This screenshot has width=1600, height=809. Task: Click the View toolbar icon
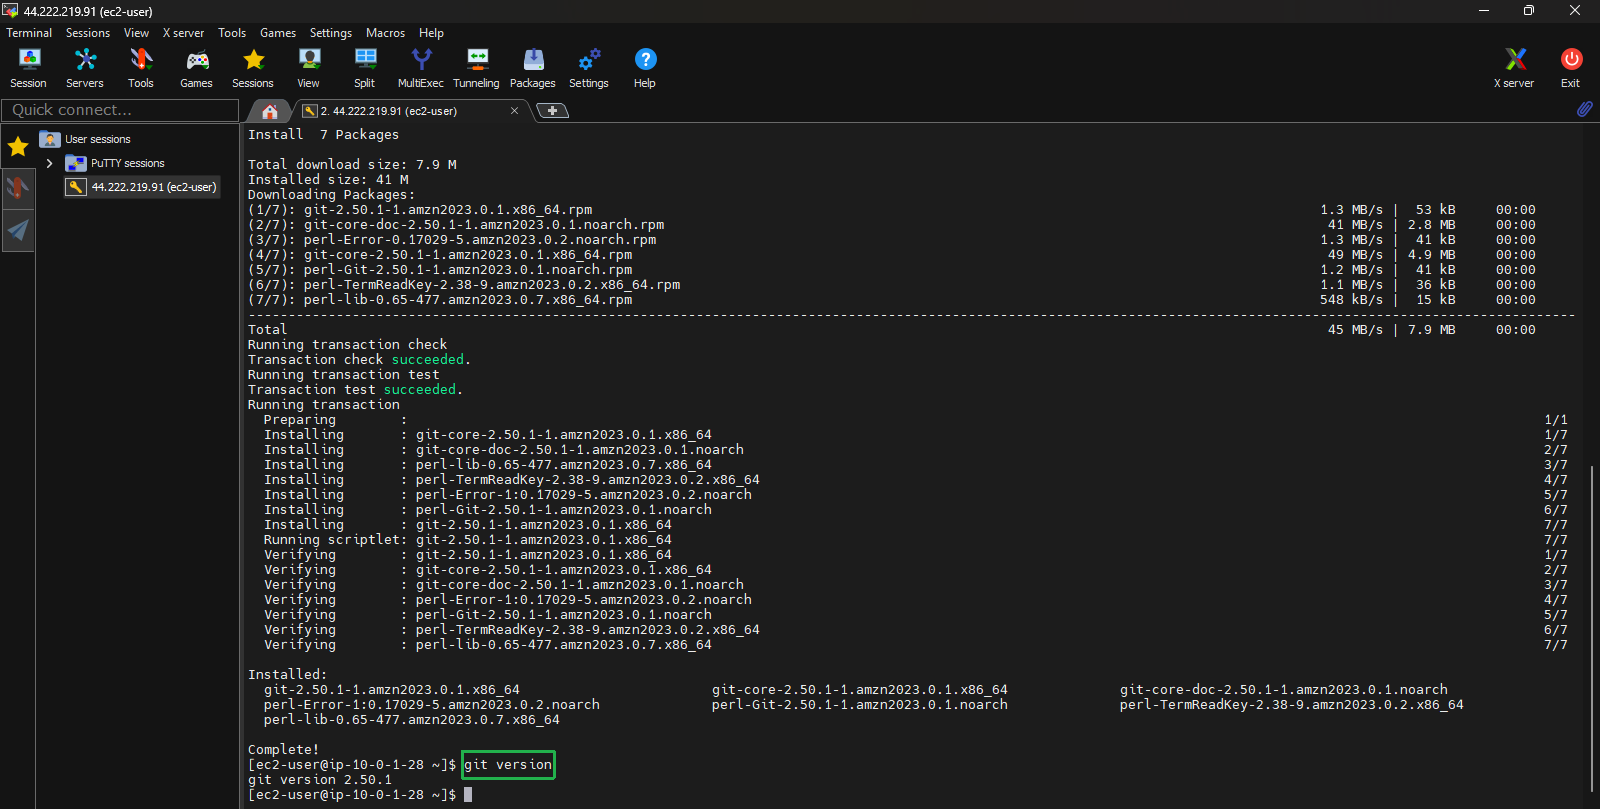[x=309, y=68]
